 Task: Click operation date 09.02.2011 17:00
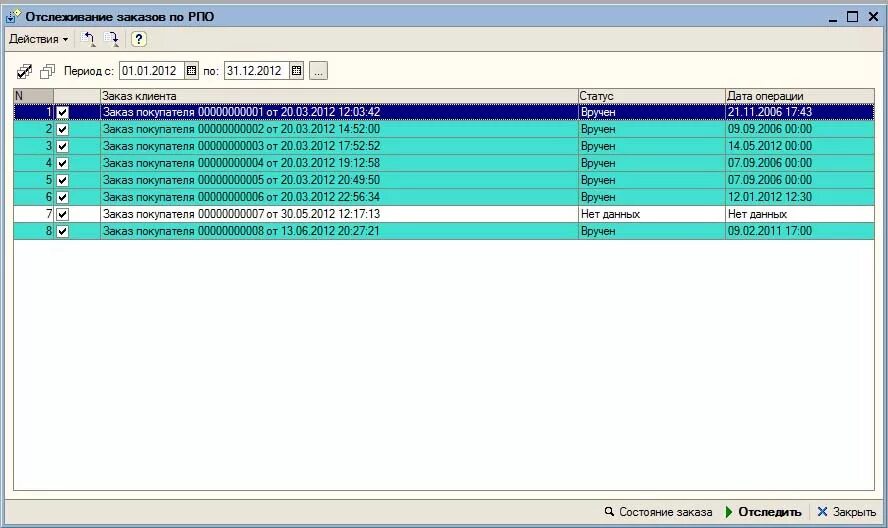pyautogui.click(x=800, y=231)
